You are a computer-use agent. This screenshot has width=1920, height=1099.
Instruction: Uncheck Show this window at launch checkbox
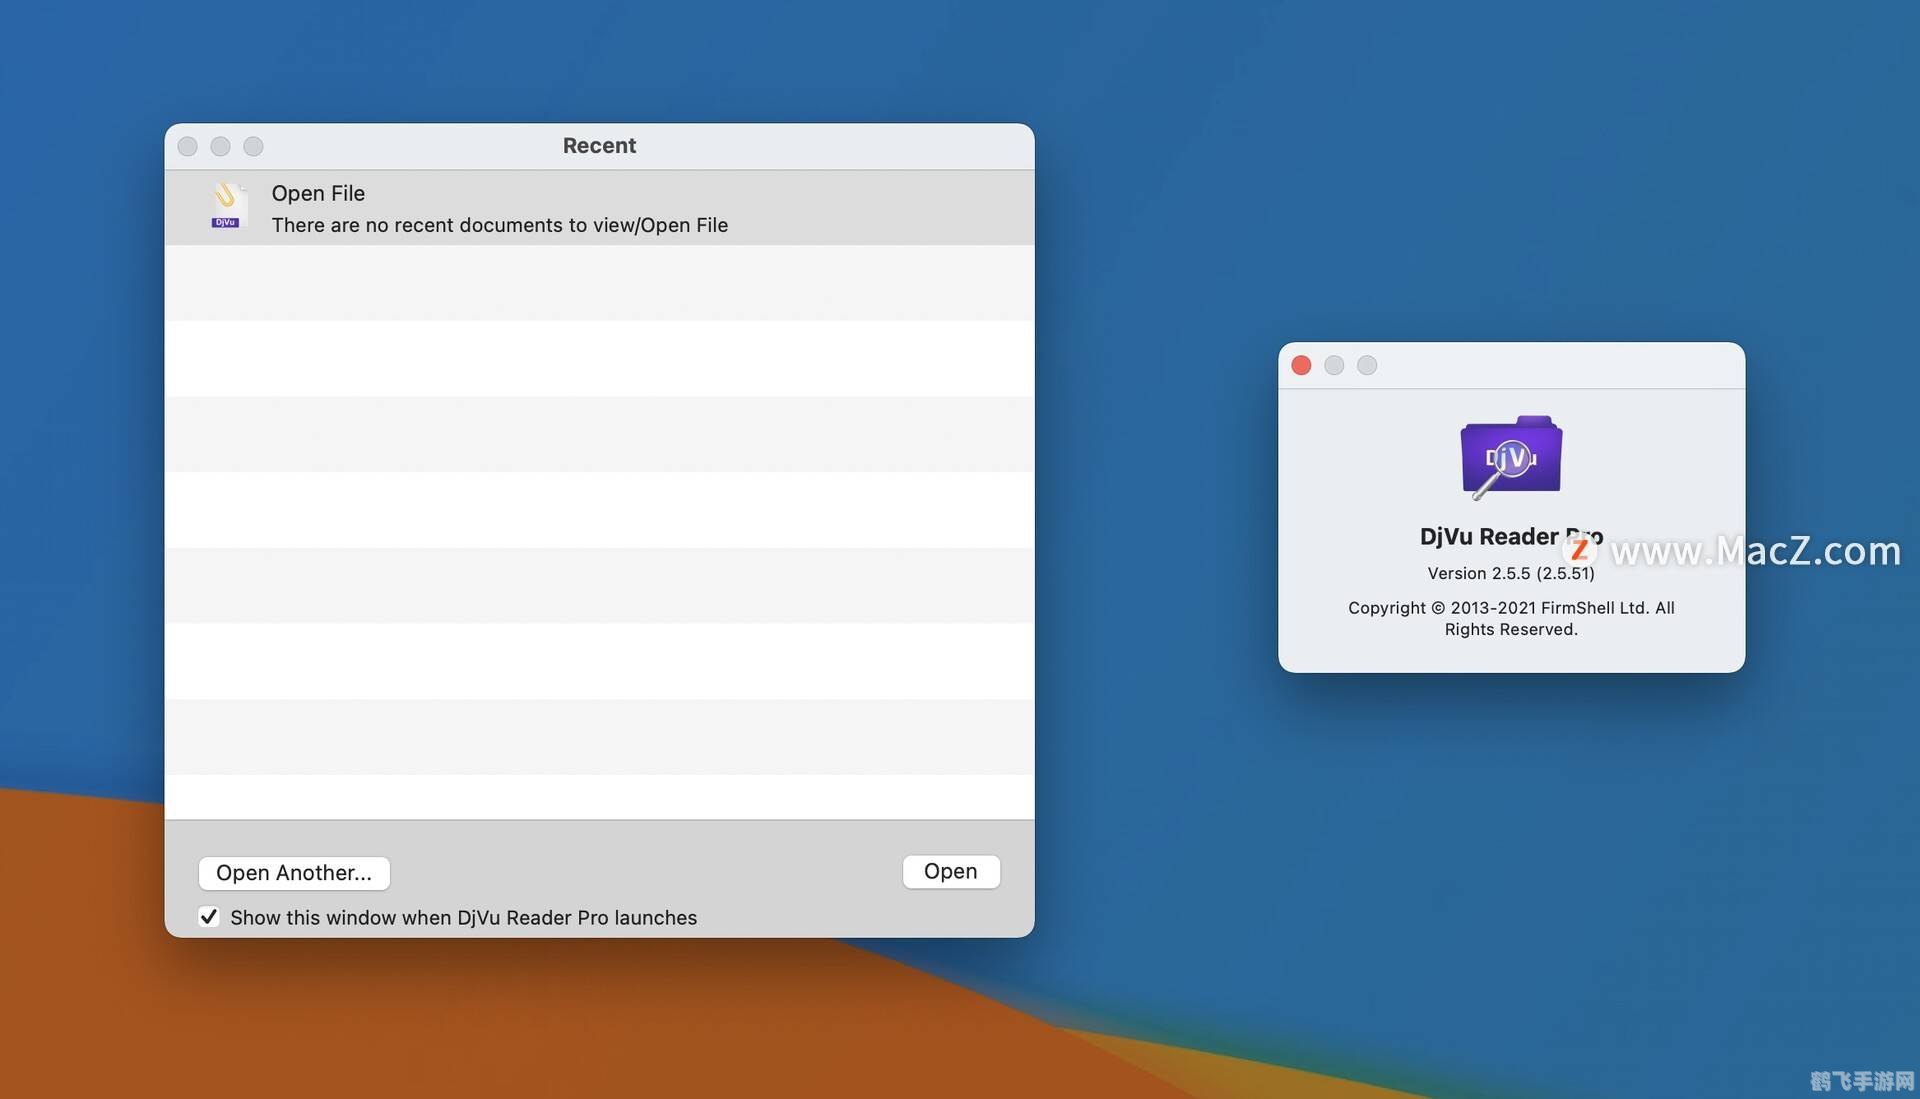click(209, 917)
